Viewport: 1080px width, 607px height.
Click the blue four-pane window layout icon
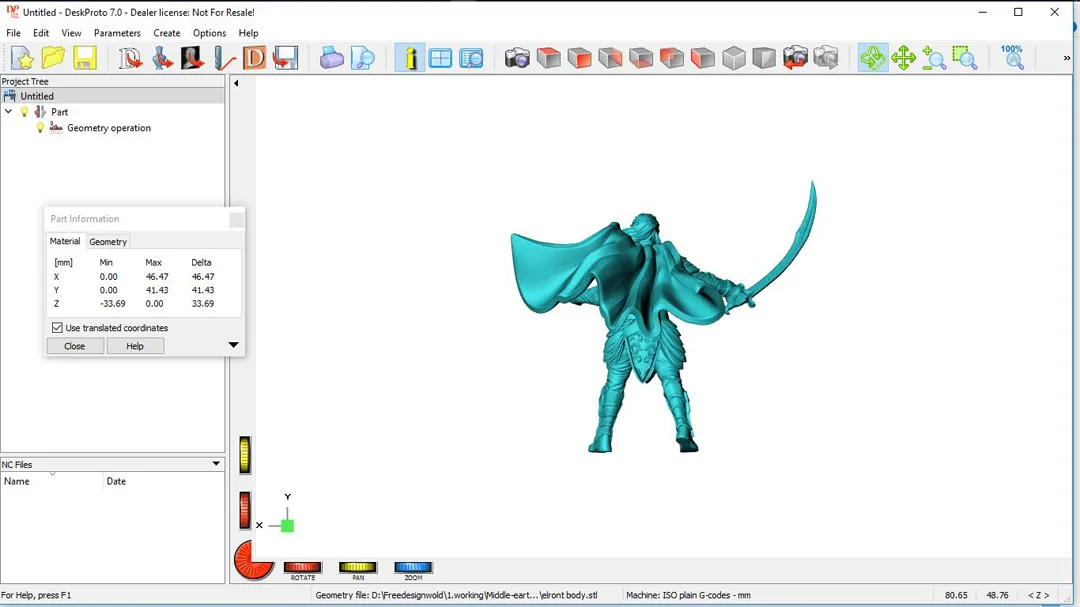pyautogui.click(x=440, y=58)
